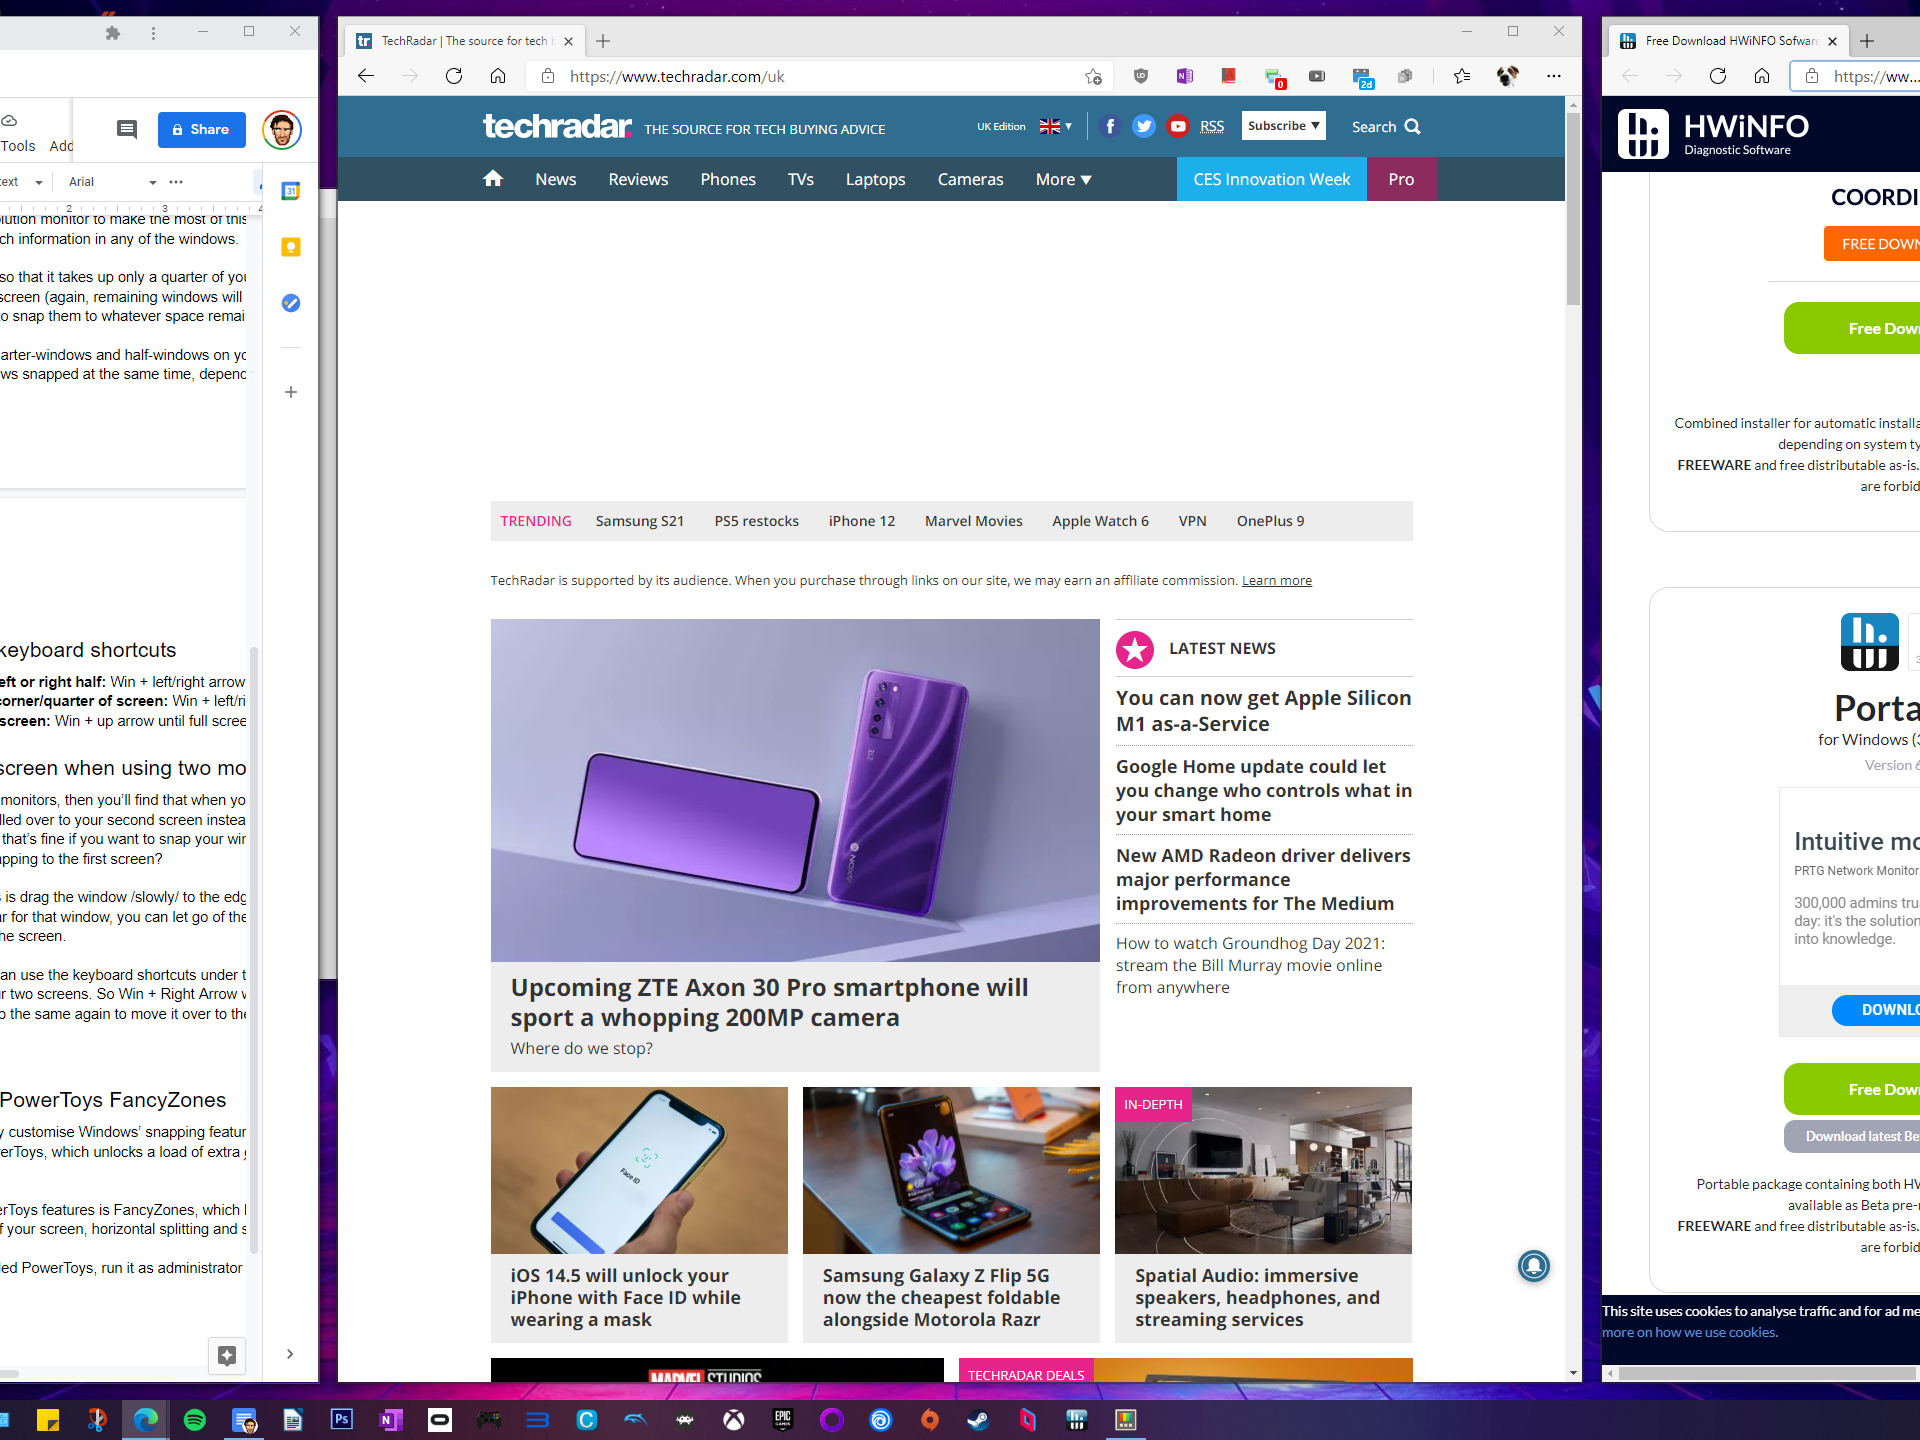Go to the Reviews section
Screen dimensions: 1920x1440
click(638, 179)
